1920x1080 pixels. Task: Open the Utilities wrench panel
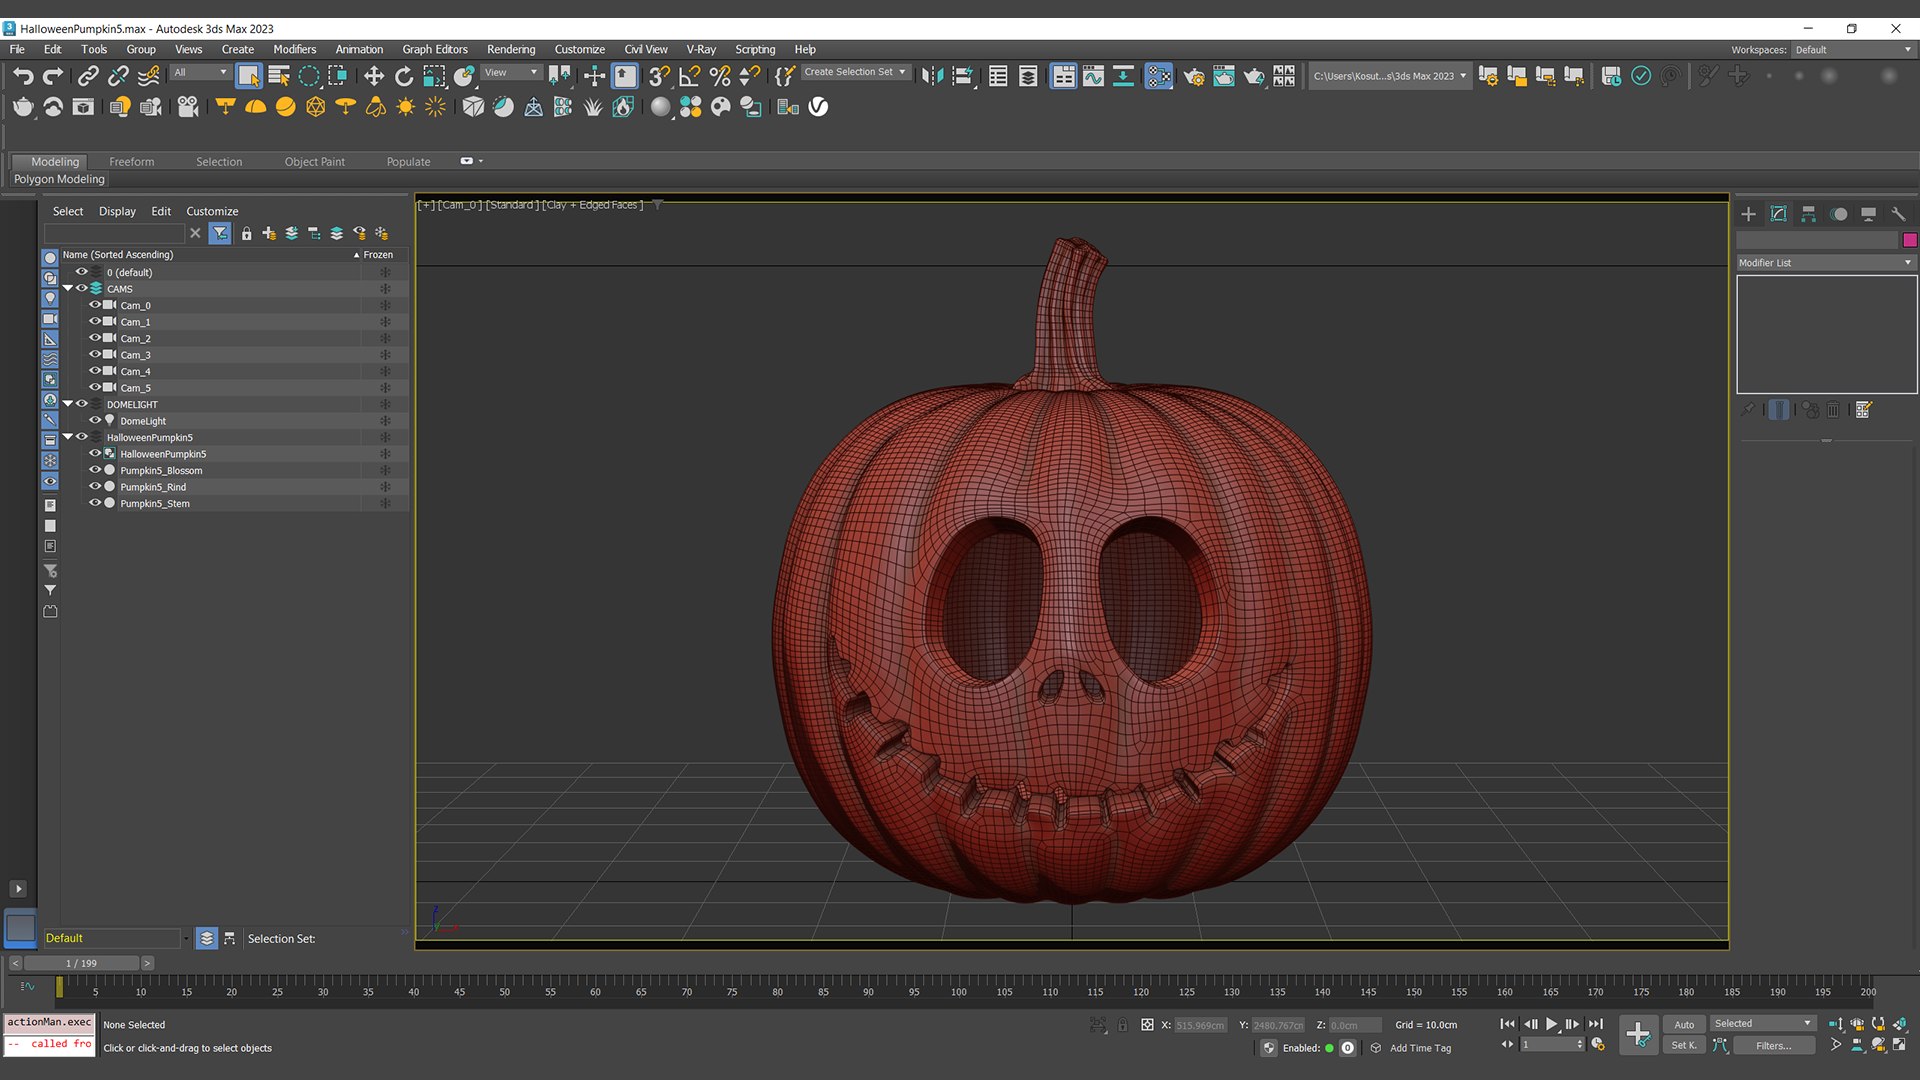pos(1898,214)
